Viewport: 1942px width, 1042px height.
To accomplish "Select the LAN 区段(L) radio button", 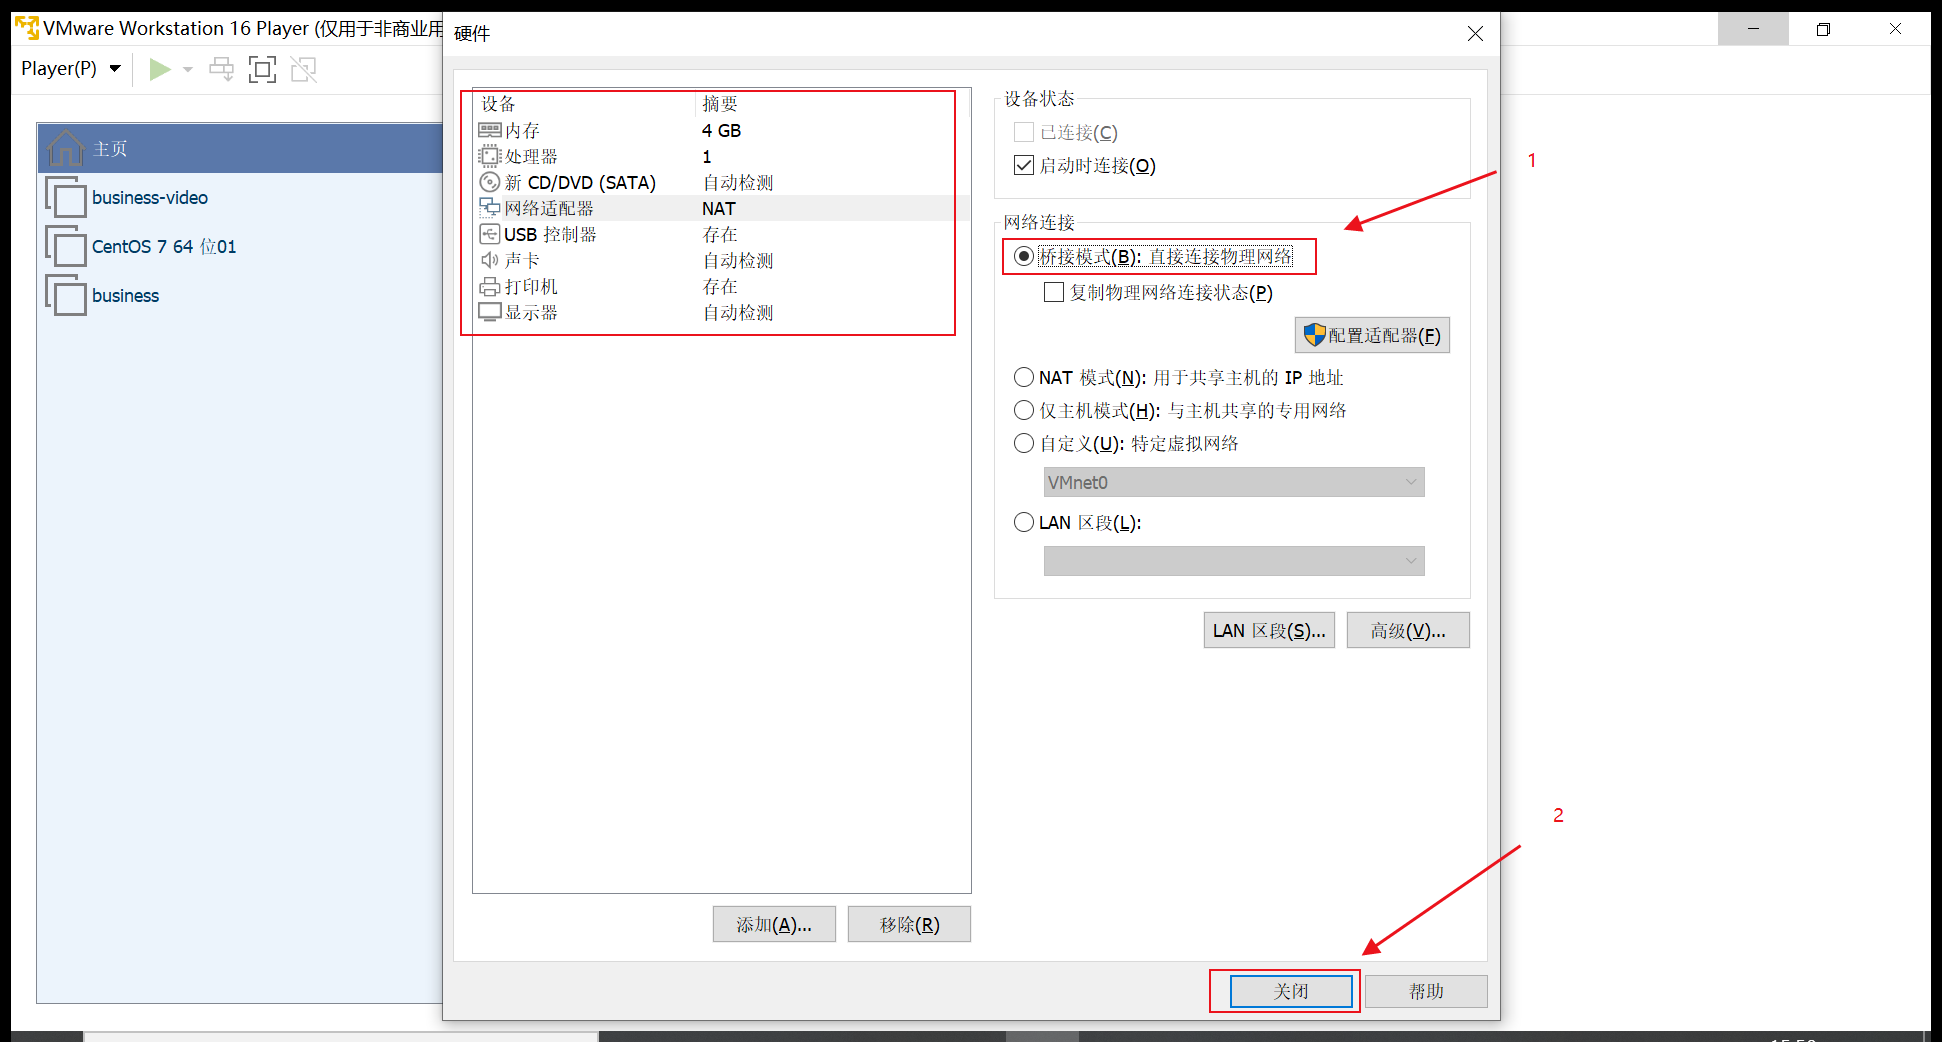I will [1023, 522].
